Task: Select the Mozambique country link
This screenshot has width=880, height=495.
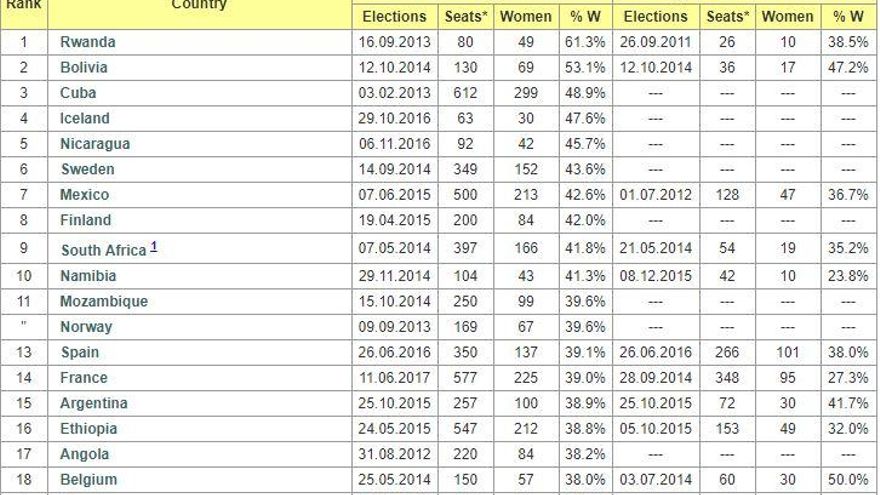Action: pos(104,301)
